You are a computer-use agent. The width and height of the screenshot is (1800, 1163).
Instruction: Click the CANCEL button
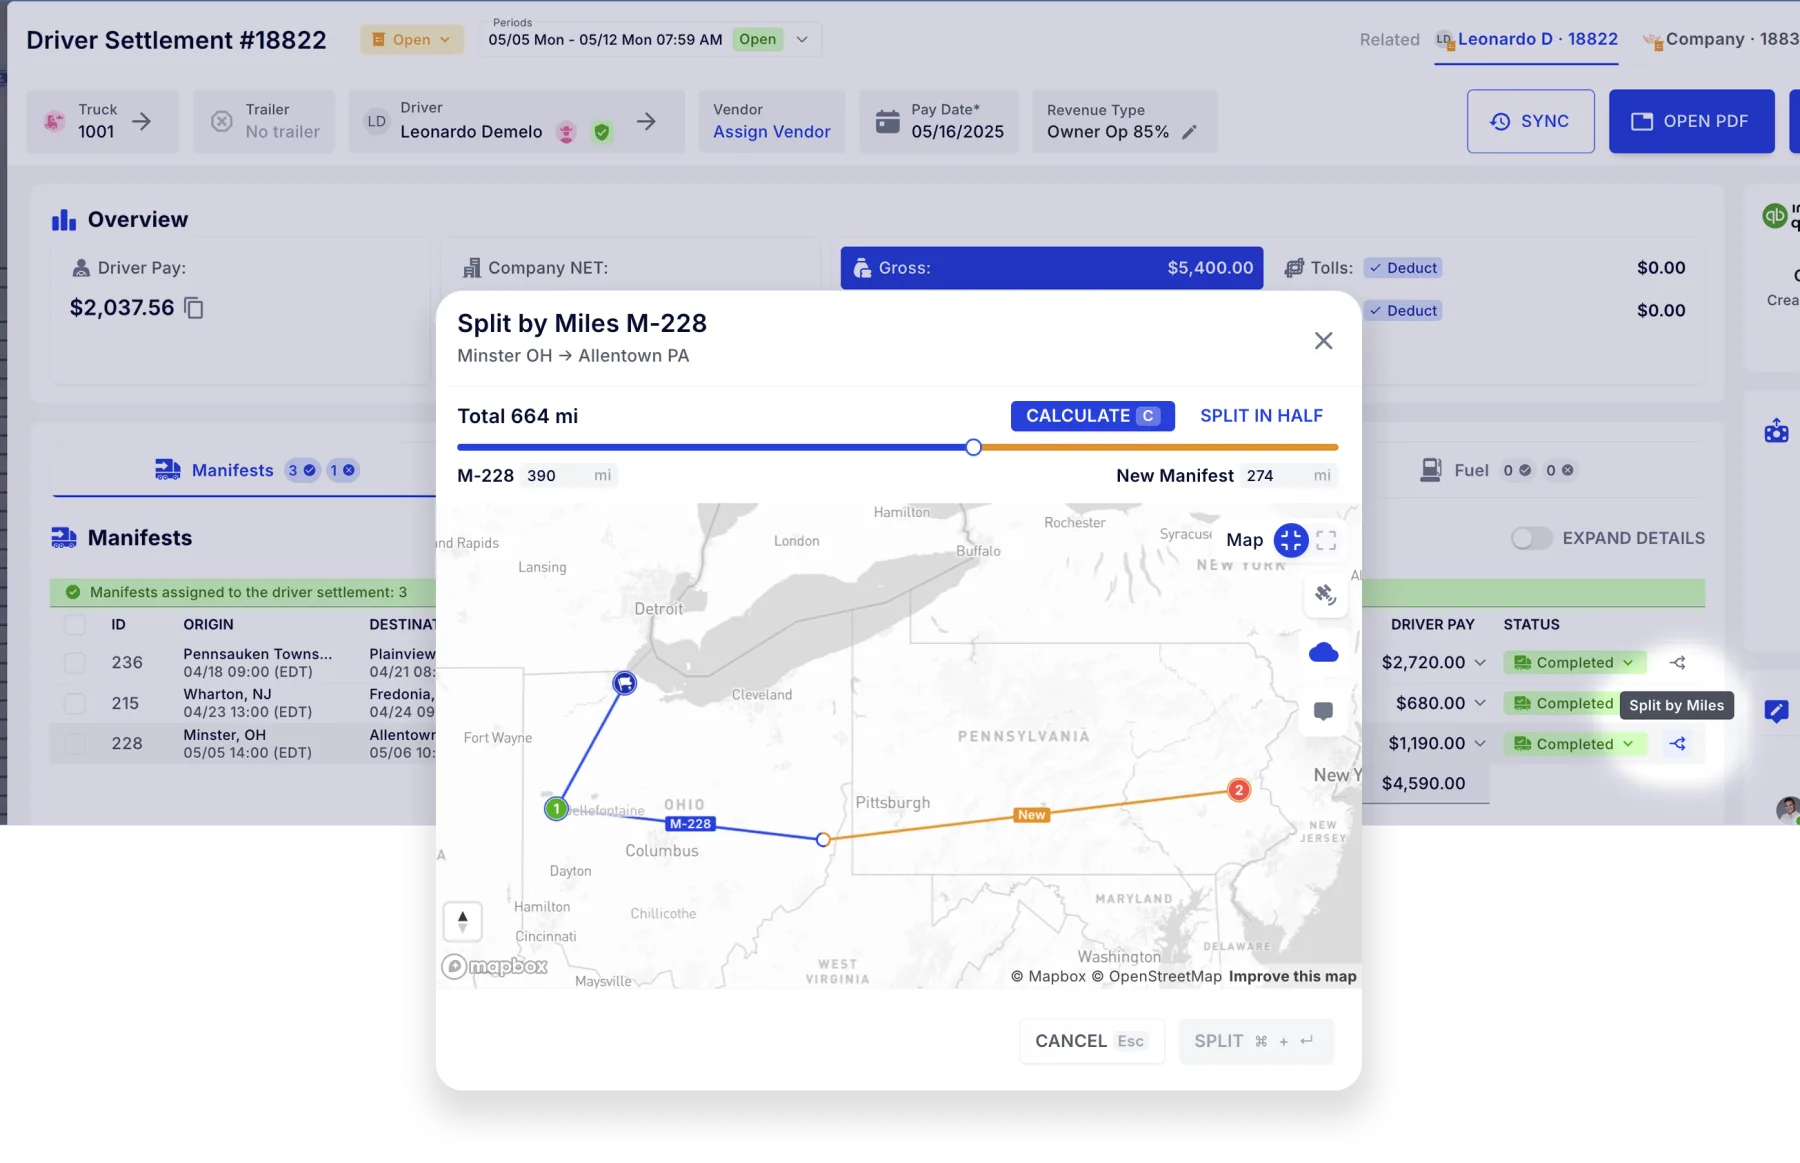(x=1091, y=1041)
